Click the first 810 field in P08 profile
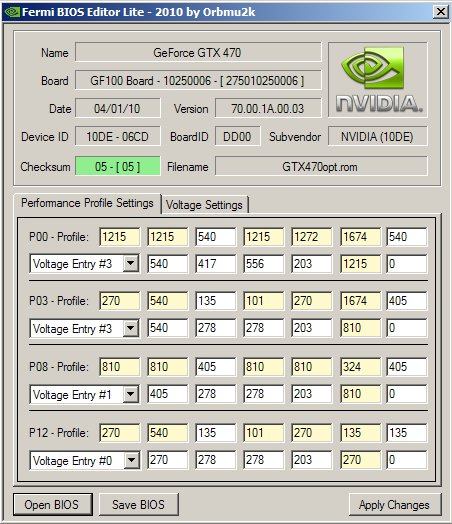 tap(119, 367)
